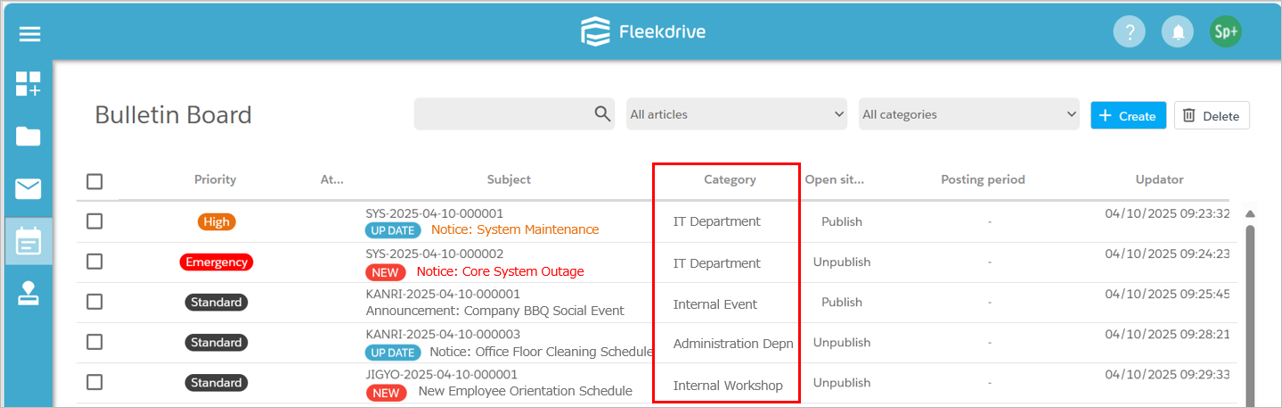The image size is (1282, 408).
Task: Open the stamp approval sidebar icon
Action: (28, 293)
